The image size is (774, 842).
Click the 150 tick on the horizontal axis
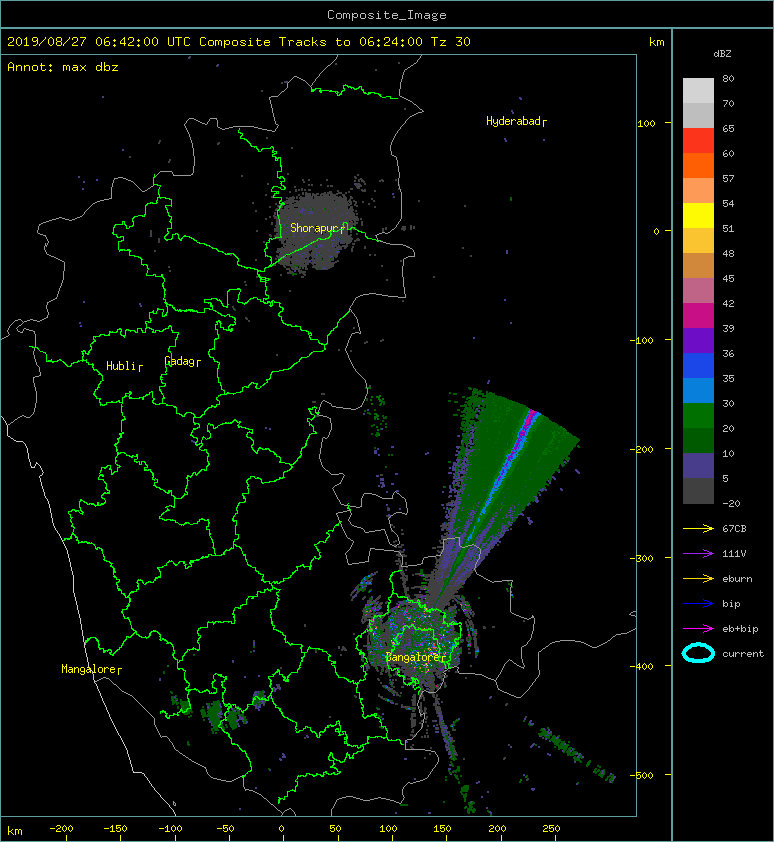(443, 829)
